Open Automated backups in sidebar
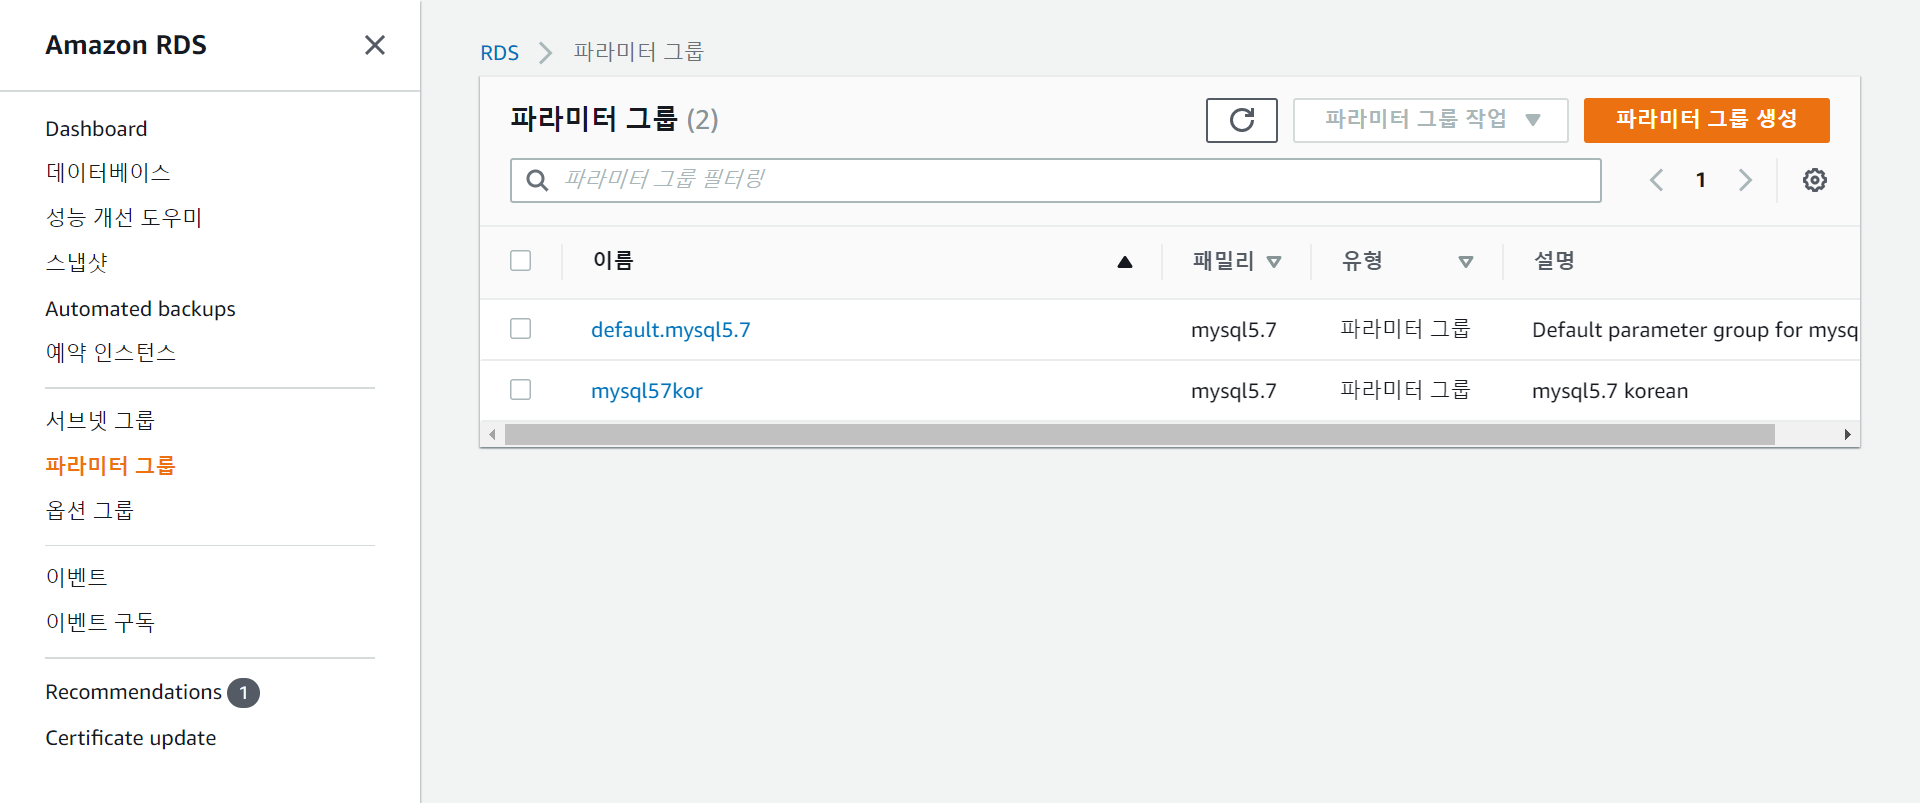Image resolution: width=1920 pixels, height=803 pixels. point(140,309)
